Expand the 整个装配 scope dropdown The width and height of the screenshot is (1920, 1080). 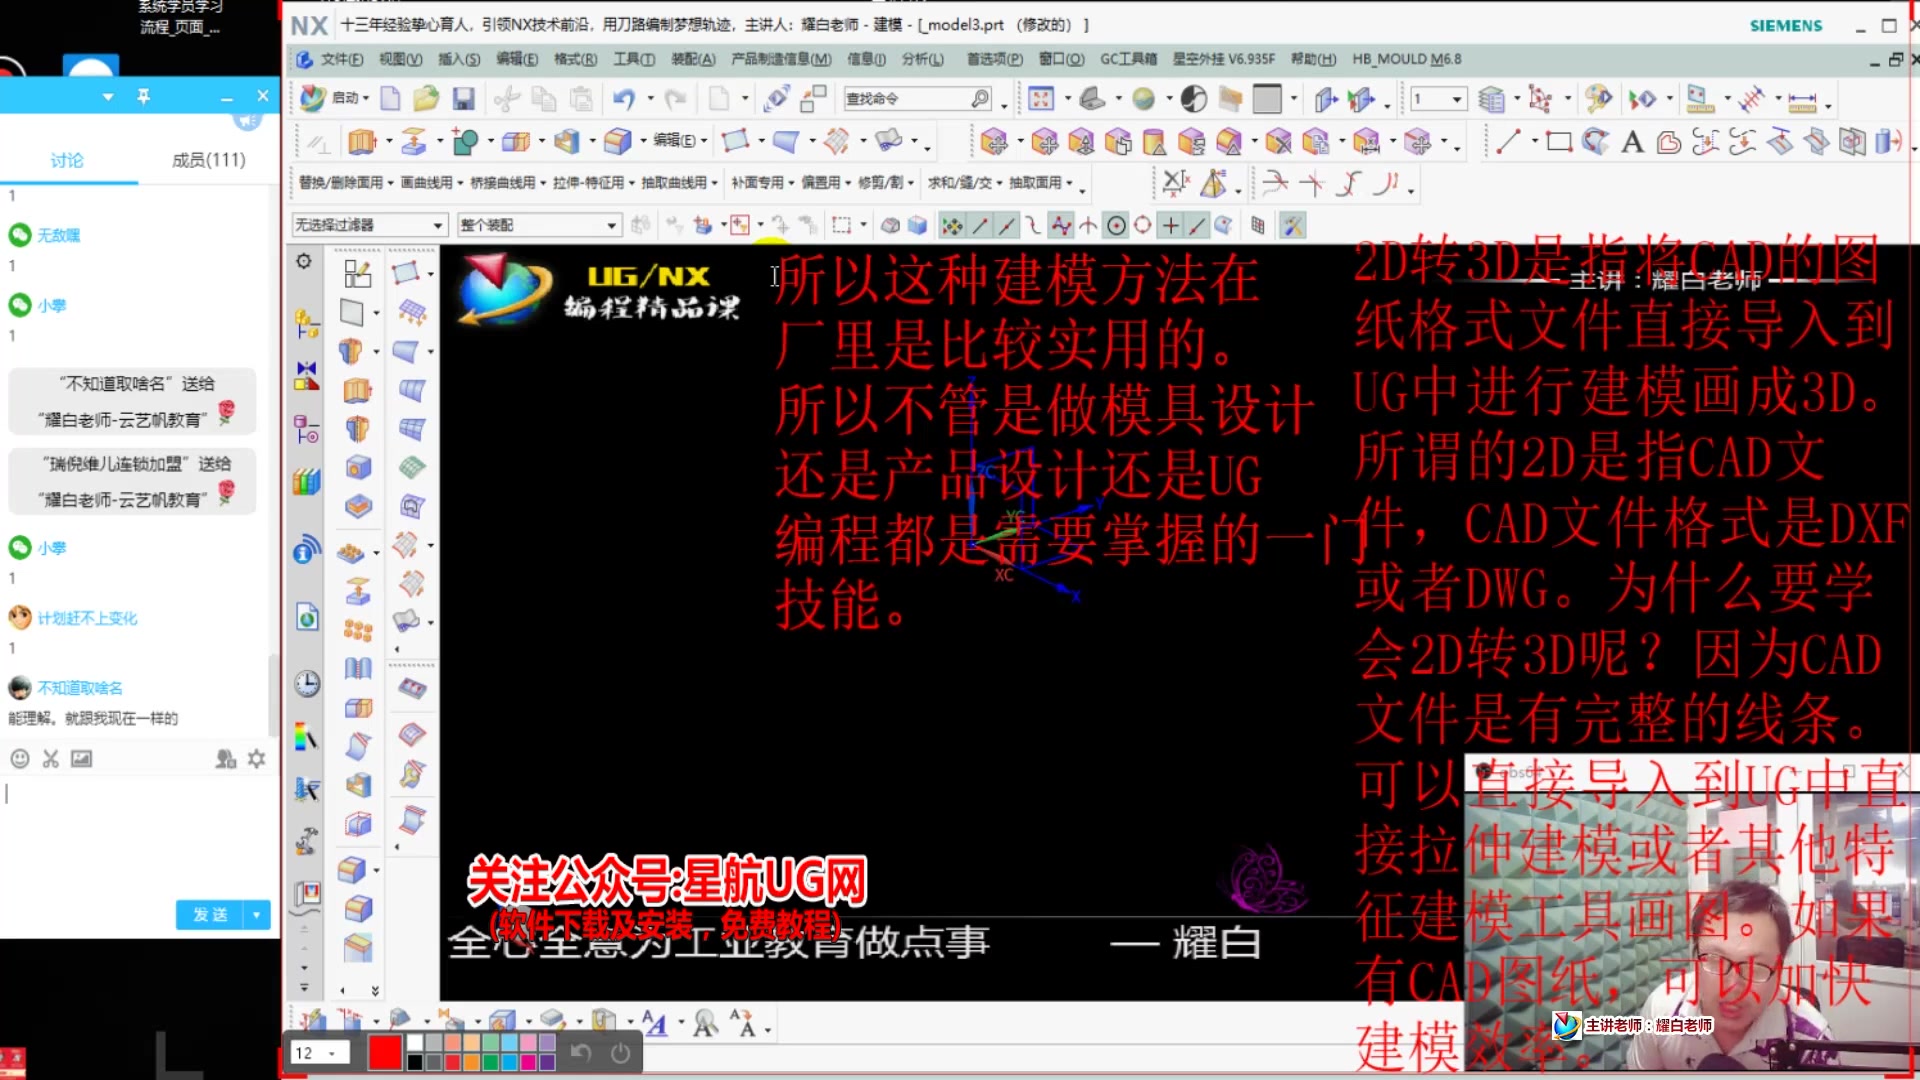pyautogui.click(x=611, y=226)
